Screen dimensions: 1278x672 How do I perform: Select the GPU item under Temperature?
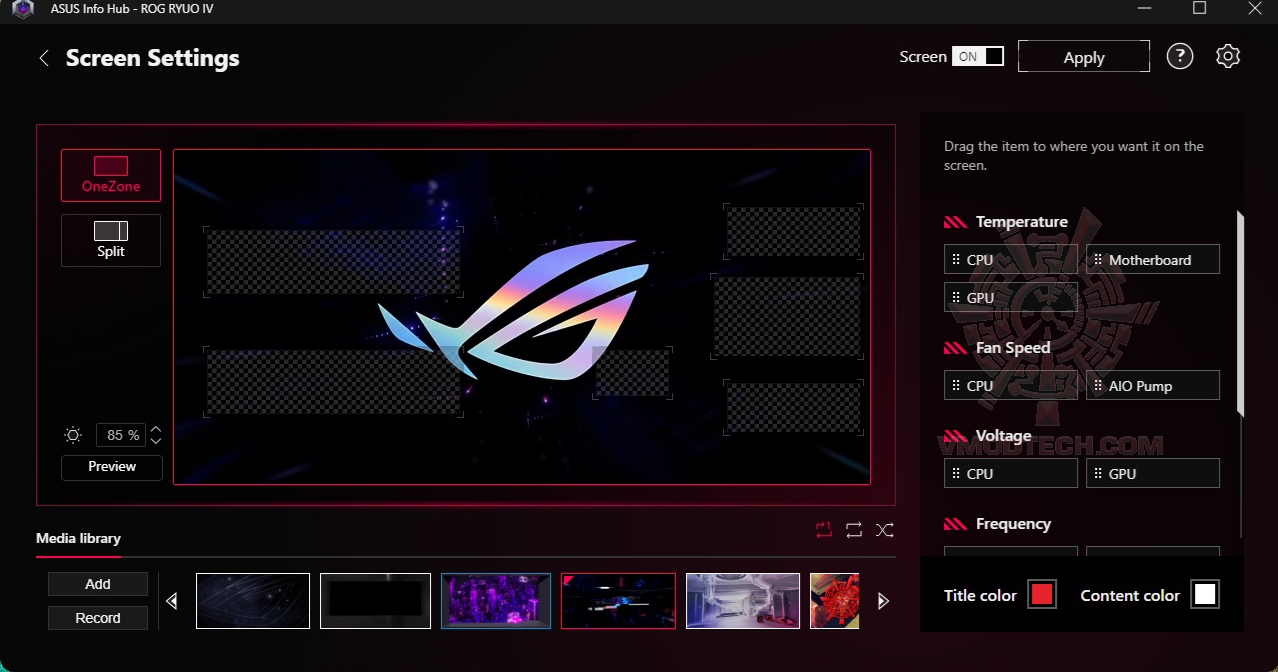pyautogui.click(x=1011, y=297)
